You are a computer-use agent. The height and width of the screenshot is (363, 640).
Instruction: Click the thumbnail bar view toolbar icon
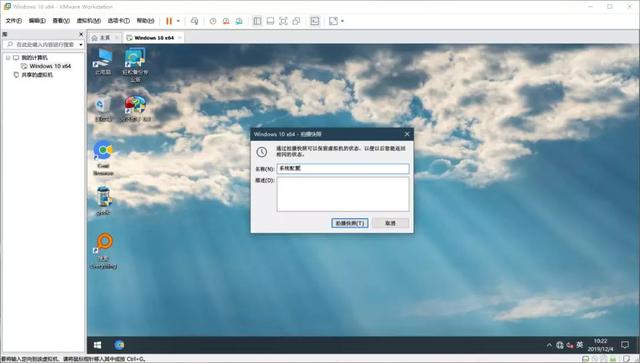[x=270, y=21]
